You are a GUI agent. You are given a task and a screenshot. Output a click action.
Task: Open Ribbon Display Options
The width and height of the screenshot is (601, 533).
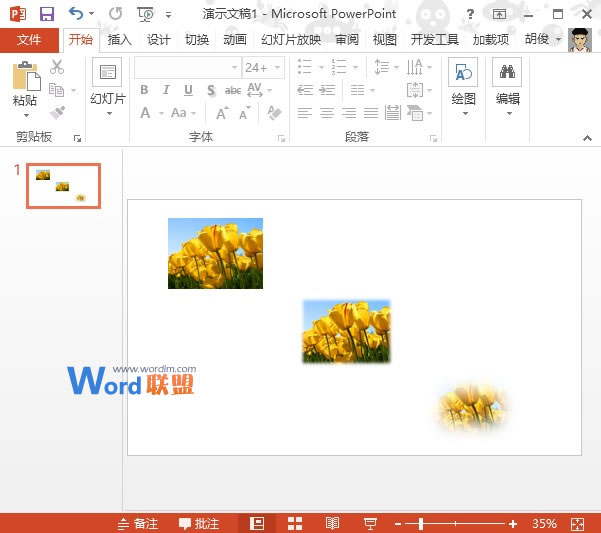(x=499, y=15)
